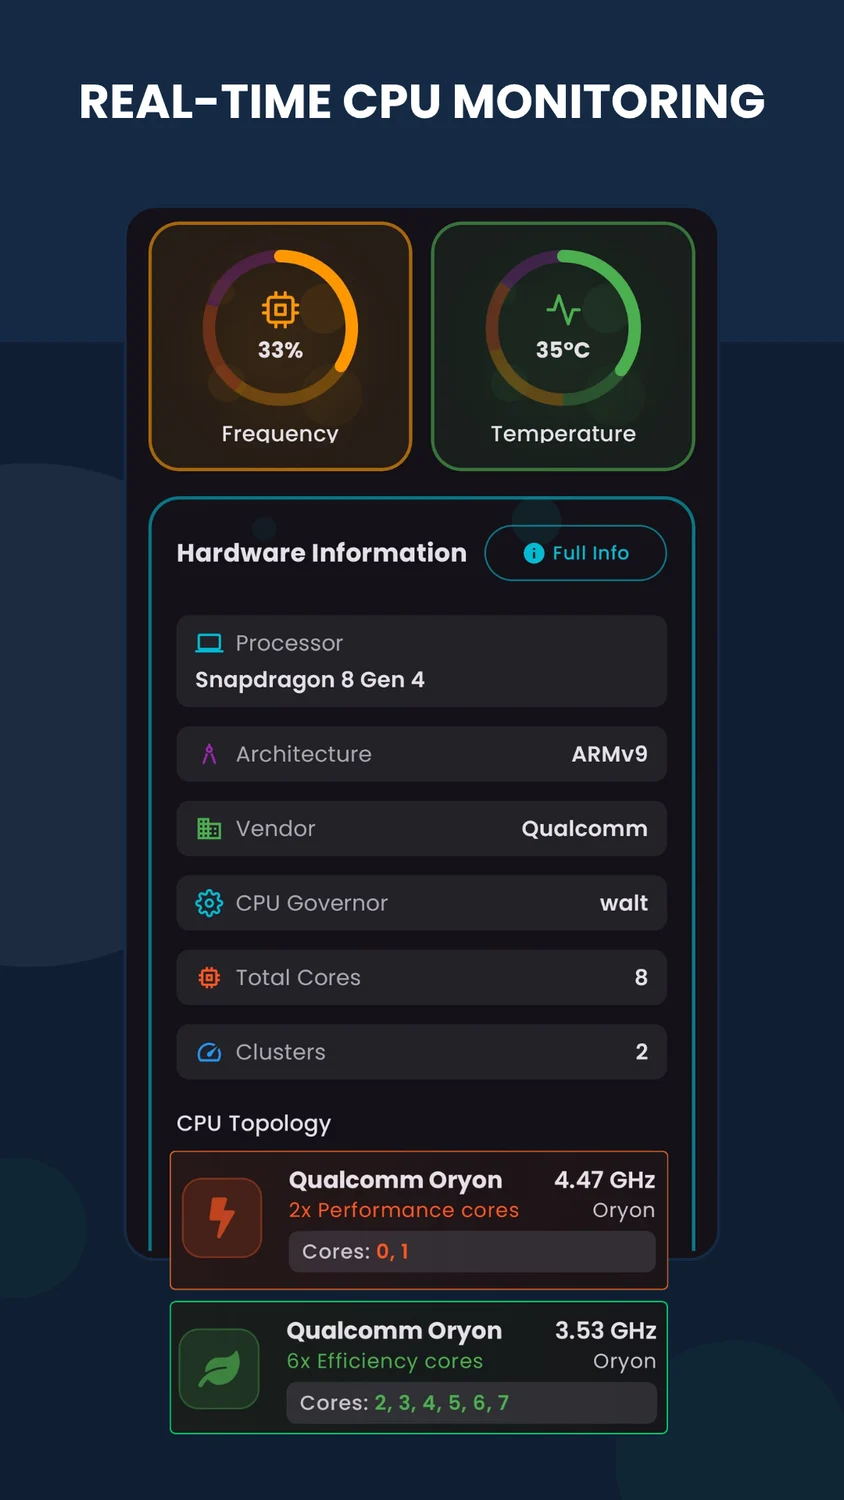Click the chip icon beside Total Cores
This screenshot has width=844, height=1500.
(209, 977)
